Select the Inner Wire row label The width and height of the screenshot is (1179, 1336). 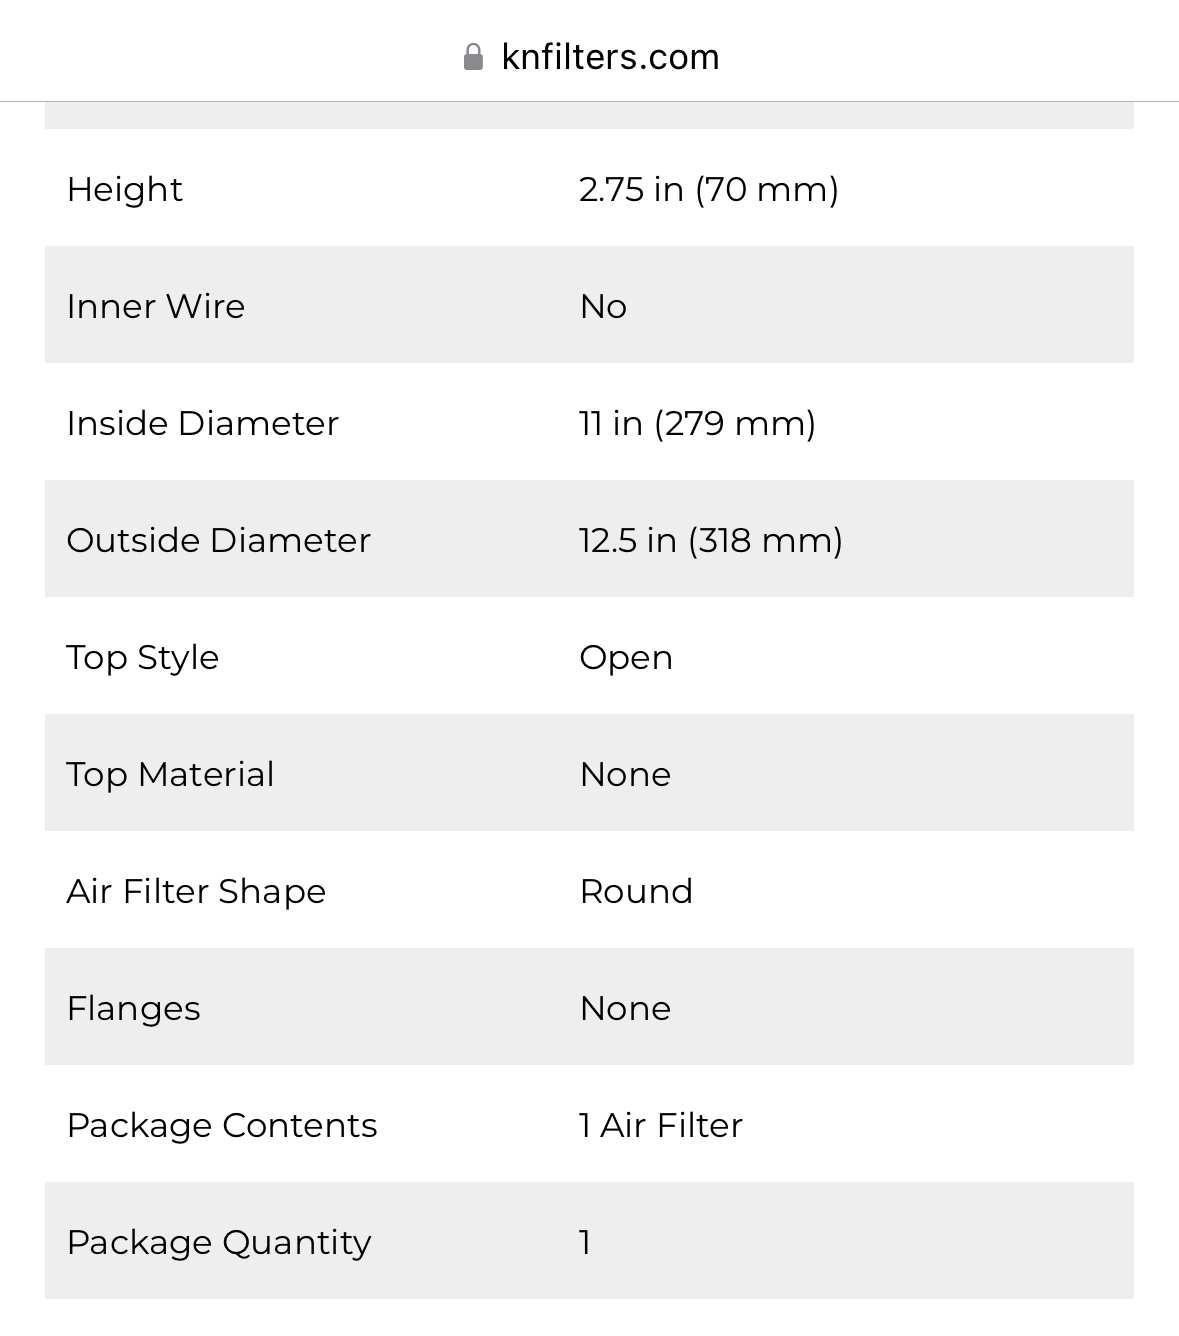click(x=156, y=306)
